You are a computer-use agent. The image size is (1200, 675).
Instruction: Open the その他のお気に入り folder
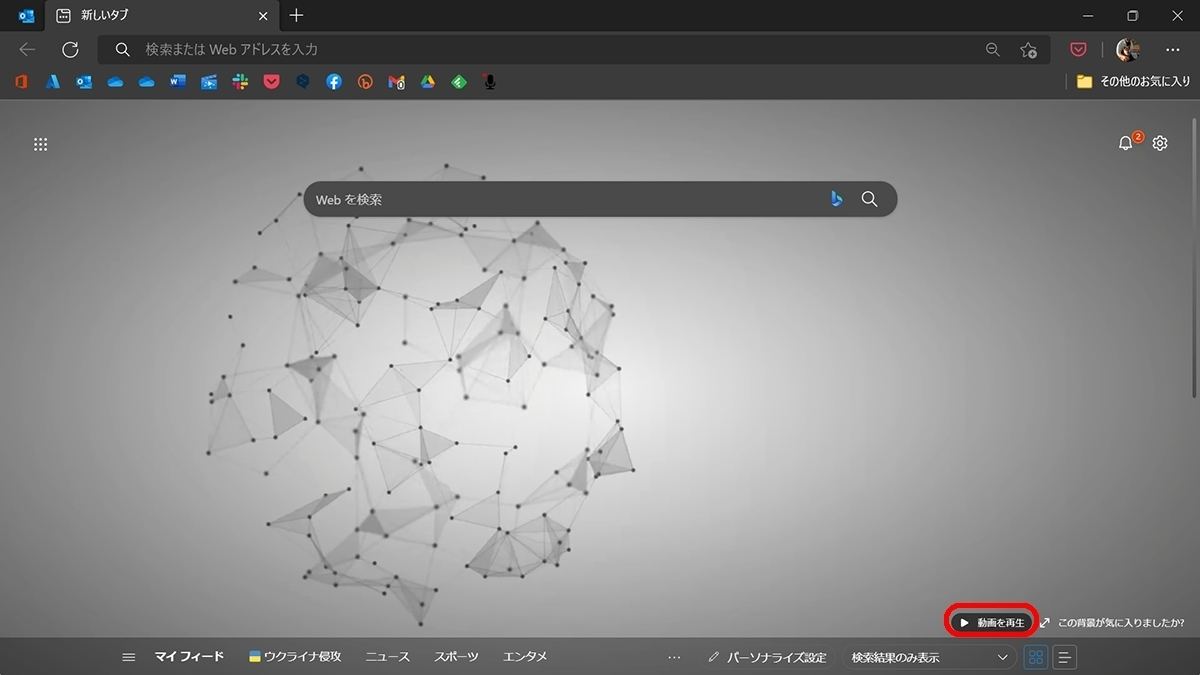(1134, 82)
